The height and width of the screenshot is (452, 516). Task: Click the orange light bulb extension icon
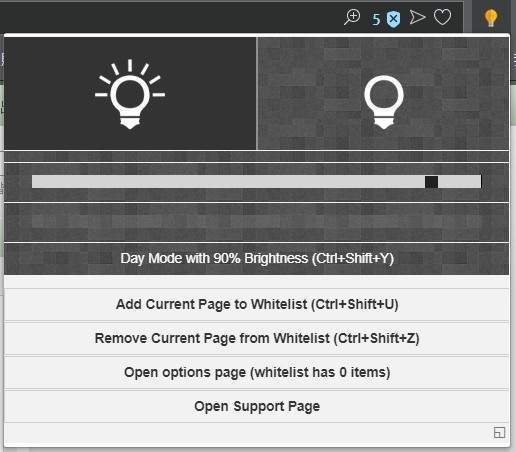pos(491,18)
